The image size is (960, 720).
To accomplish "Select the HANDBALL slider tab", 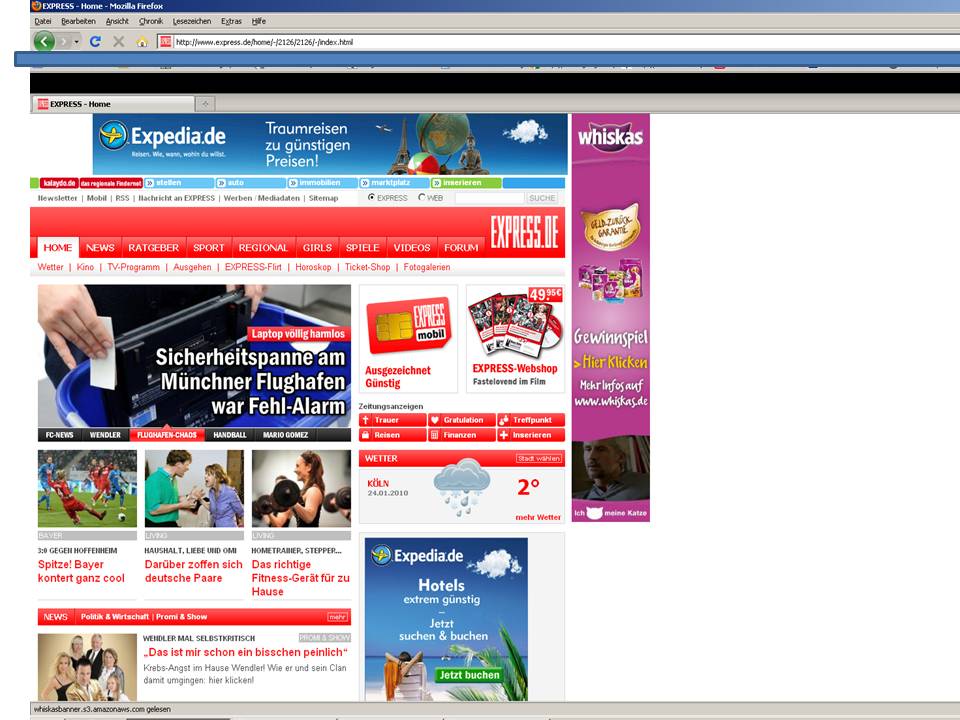I will click(x=230, y=435).
